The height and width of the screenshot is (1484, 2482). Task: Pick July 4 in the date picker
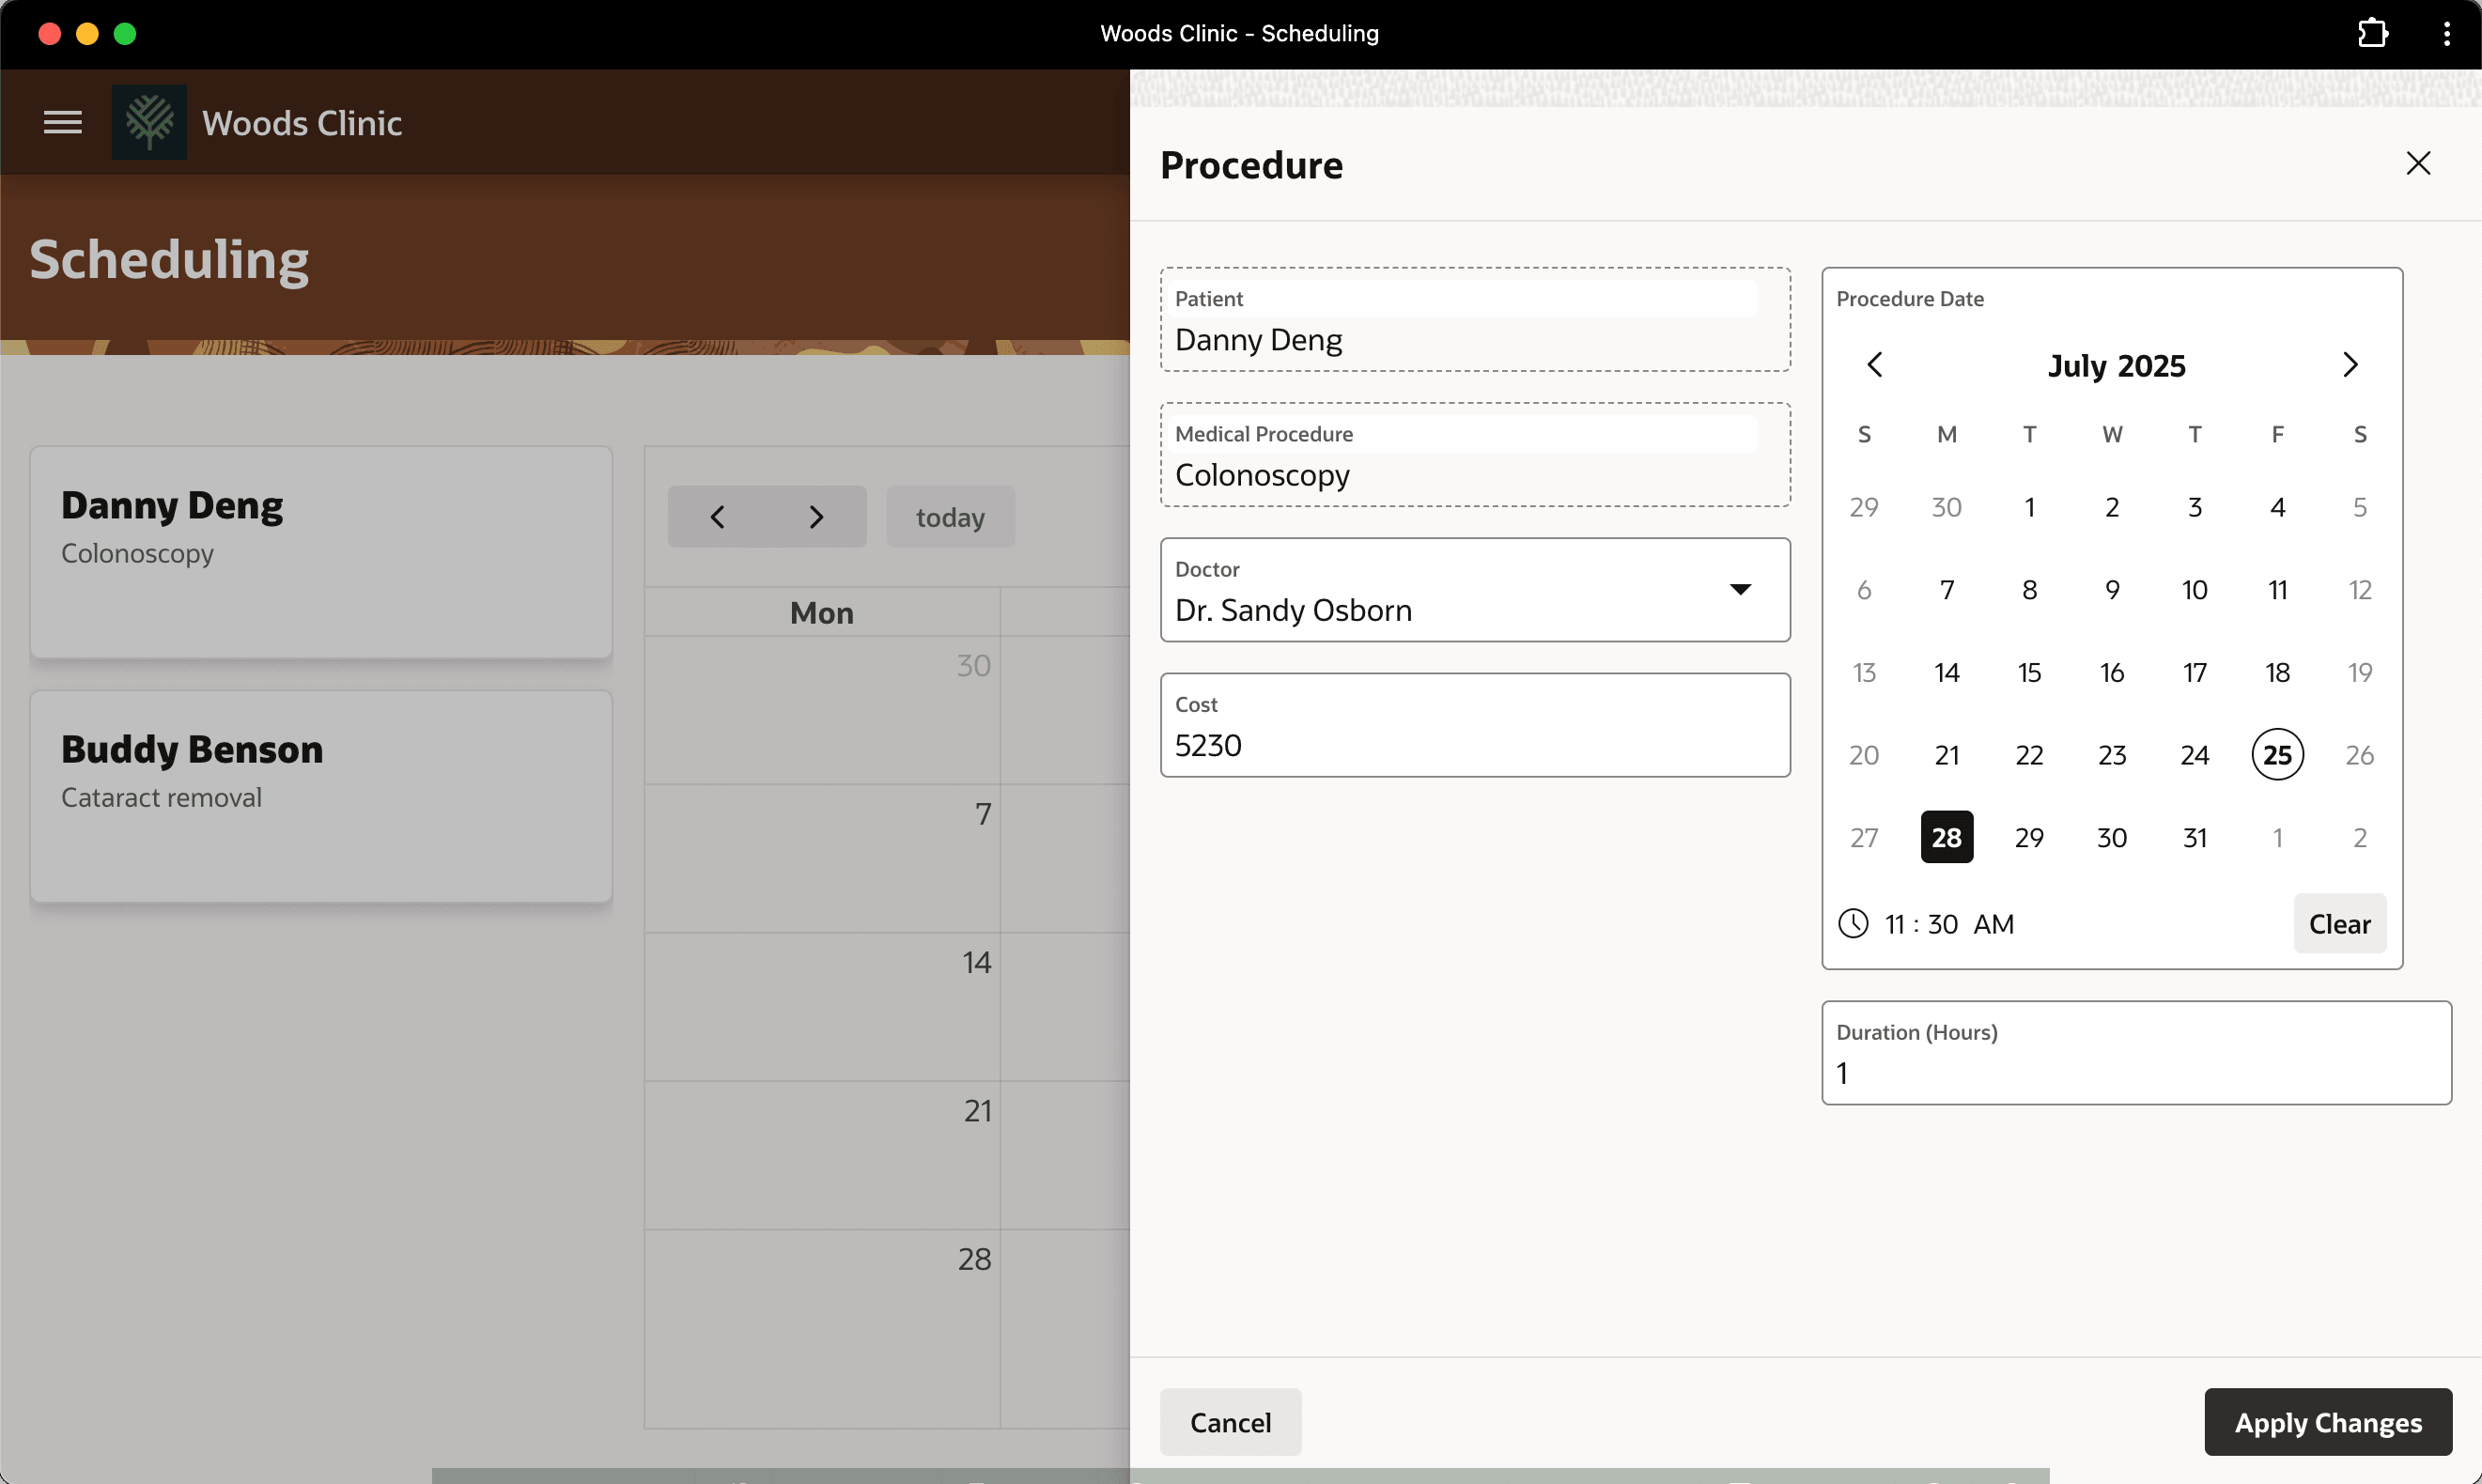click(2277, 507)
